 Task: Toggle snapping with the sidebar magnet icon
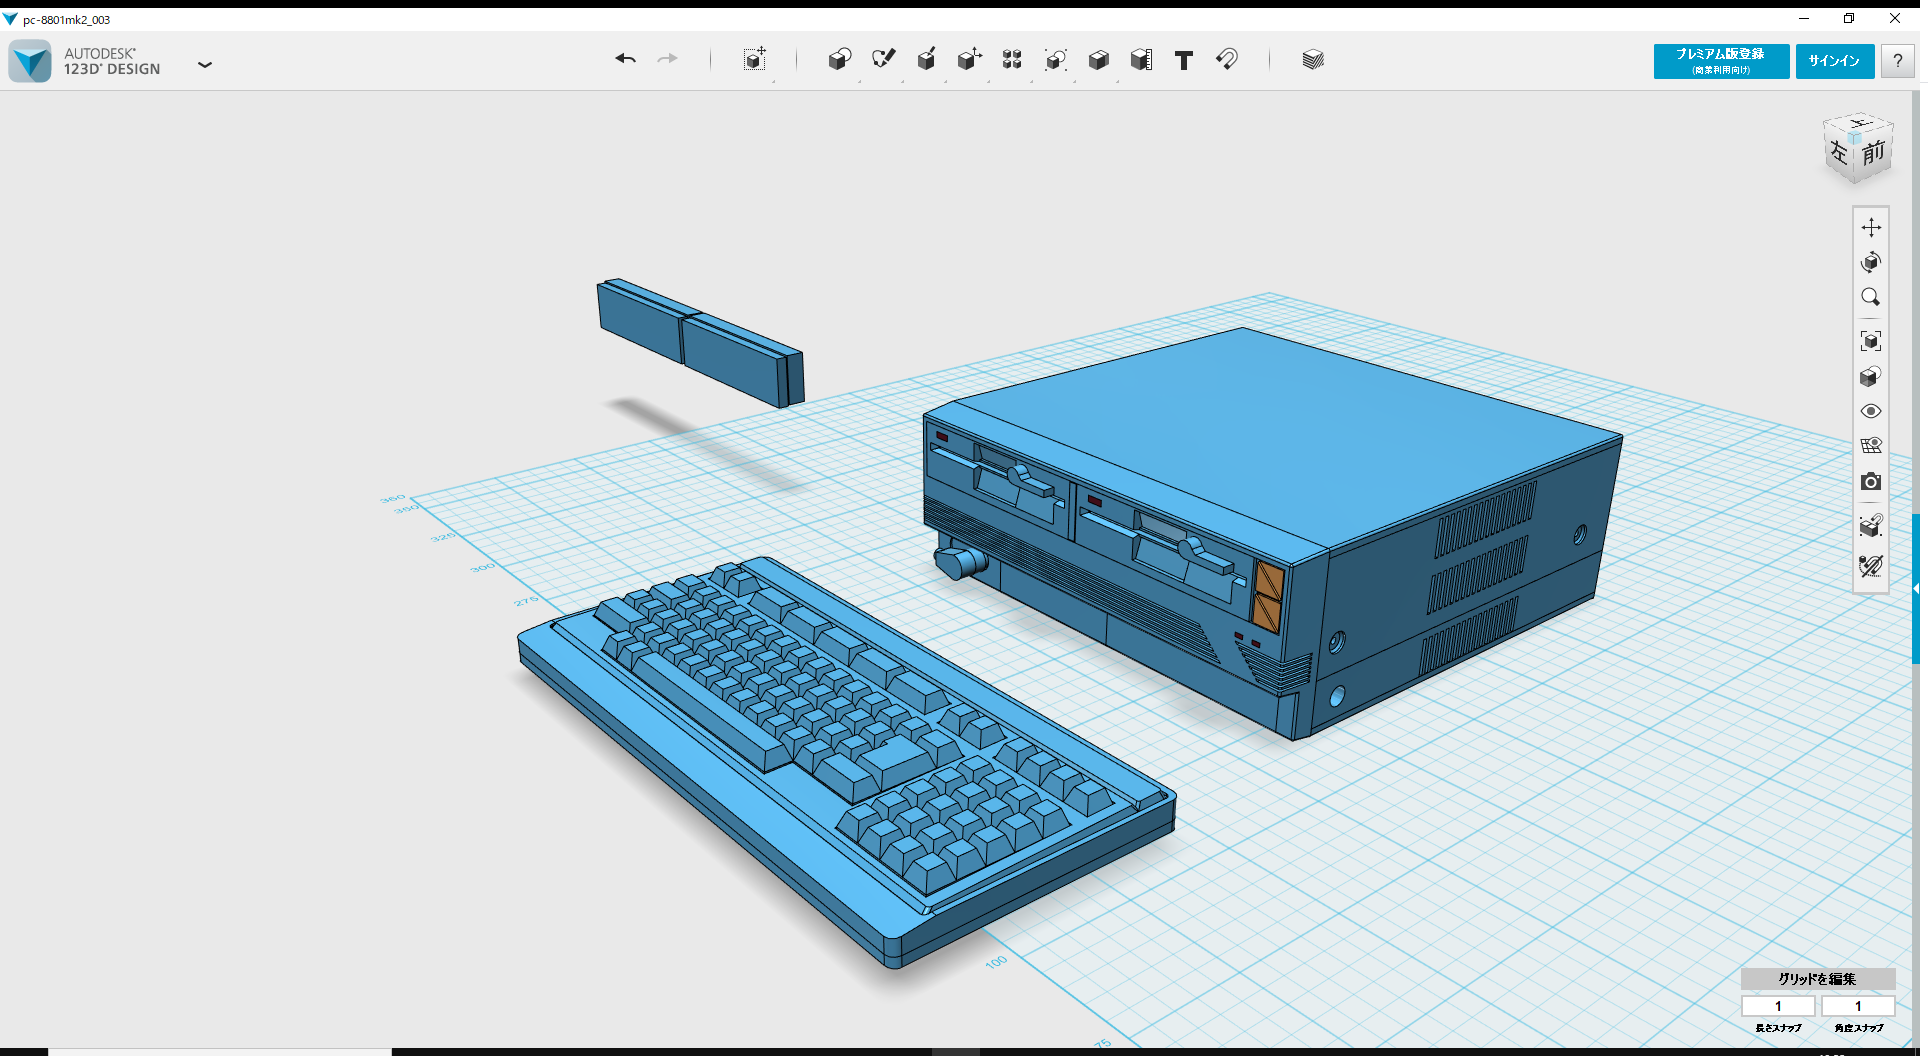pyautogui.click(x=1872, y=526)
